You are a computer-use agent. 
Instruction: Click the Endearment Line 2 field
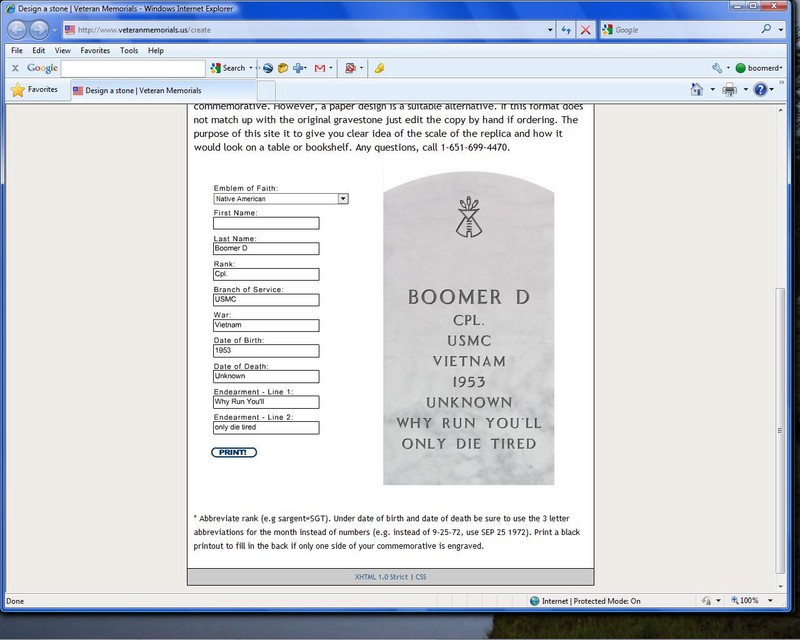point(266,427)
